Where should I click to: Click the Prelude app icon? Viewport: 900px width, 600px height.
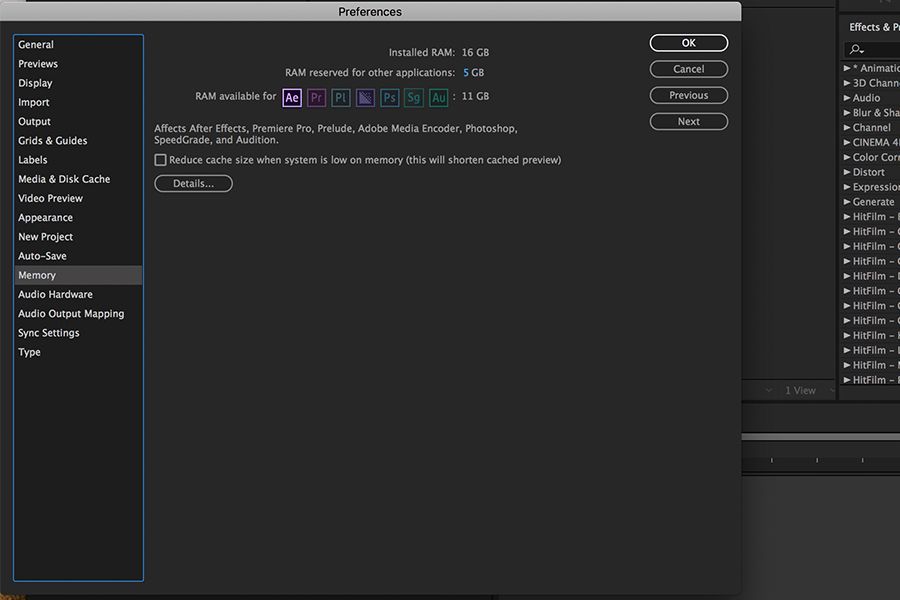(340, 97)
